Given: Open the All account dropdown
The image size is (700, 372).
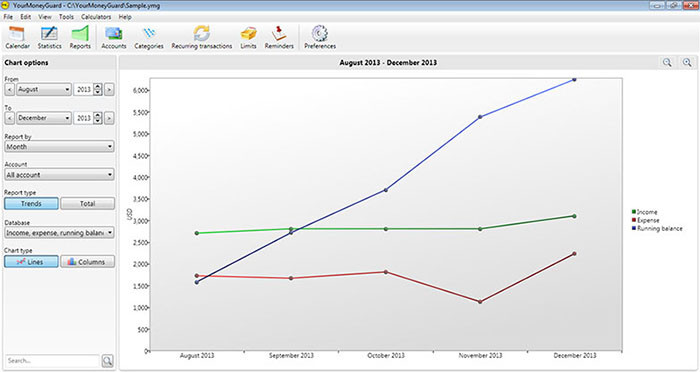Looking at the screenshot, I should [59, 175].
